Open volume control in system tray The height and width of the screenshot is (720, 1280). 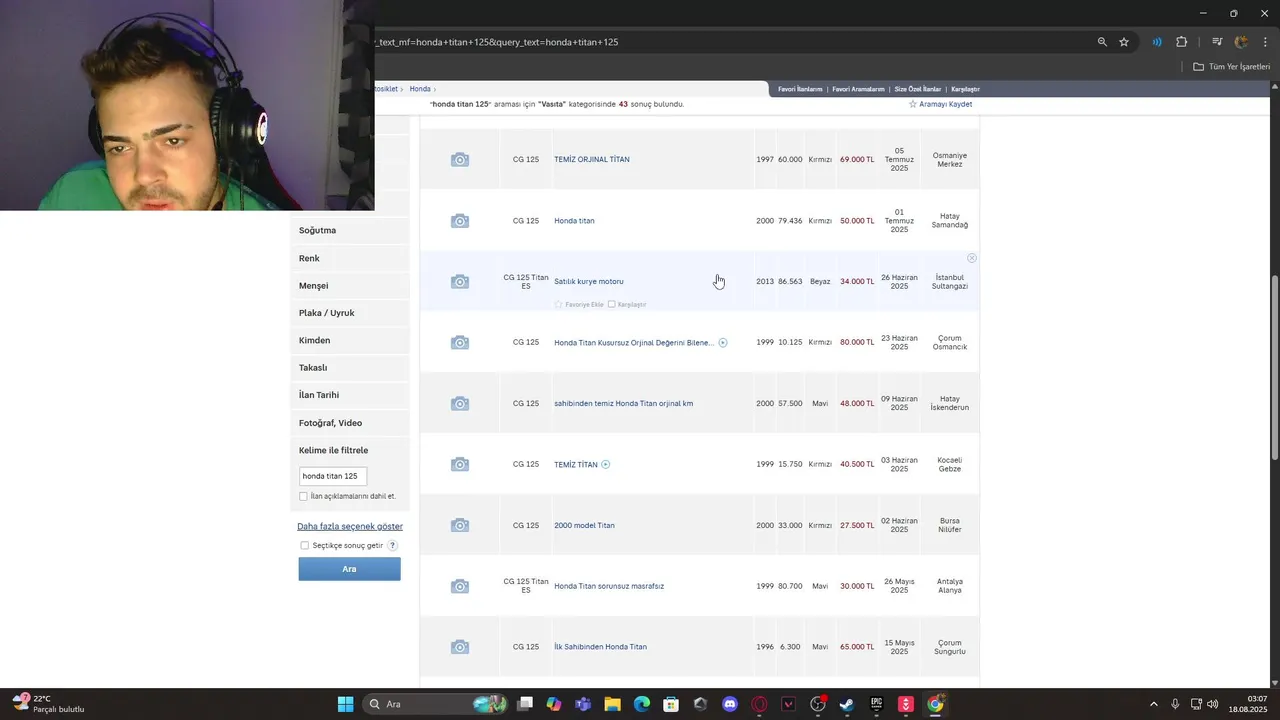[1213, 704]
